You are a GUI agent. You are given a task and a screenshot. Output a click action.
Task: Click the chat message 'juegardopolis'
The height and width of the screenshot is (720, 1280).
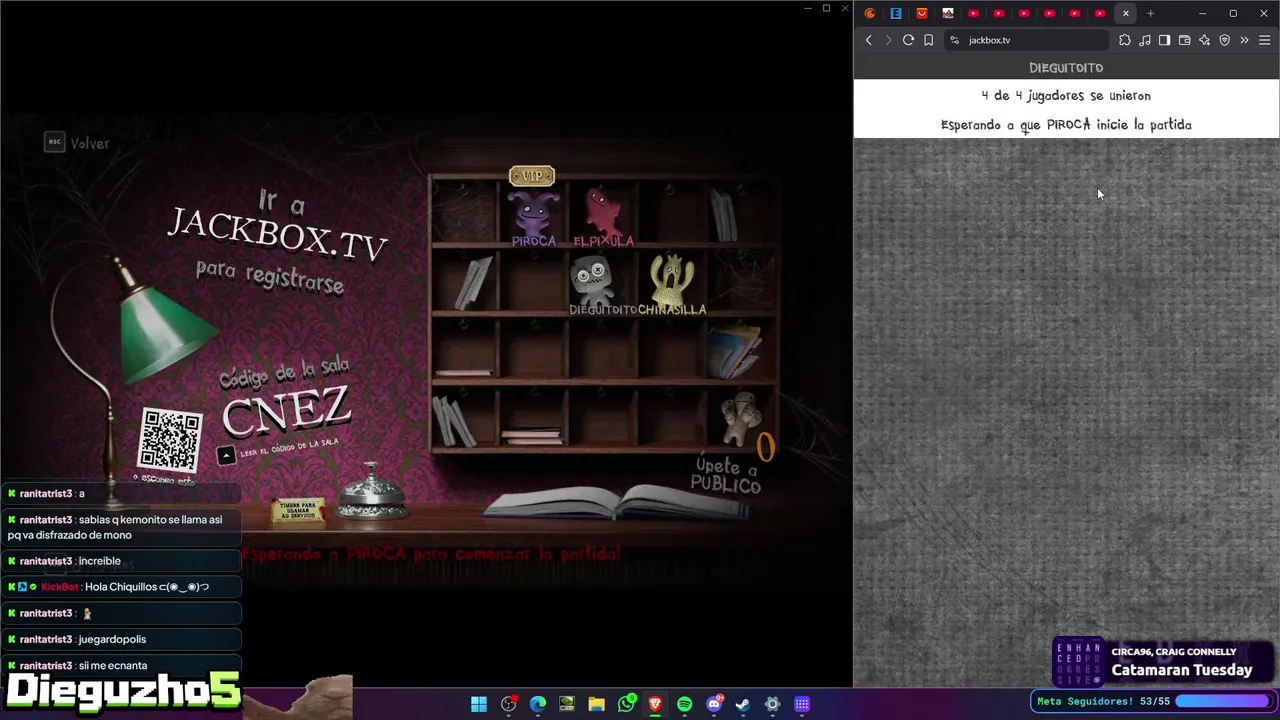(112, 639)
